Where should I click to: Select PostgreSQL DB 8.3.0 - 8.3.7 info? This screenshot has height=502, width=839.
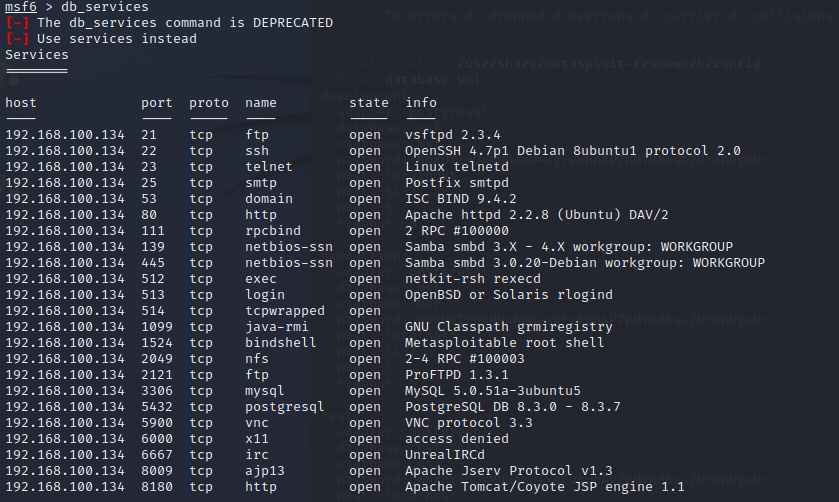point(513,407)
